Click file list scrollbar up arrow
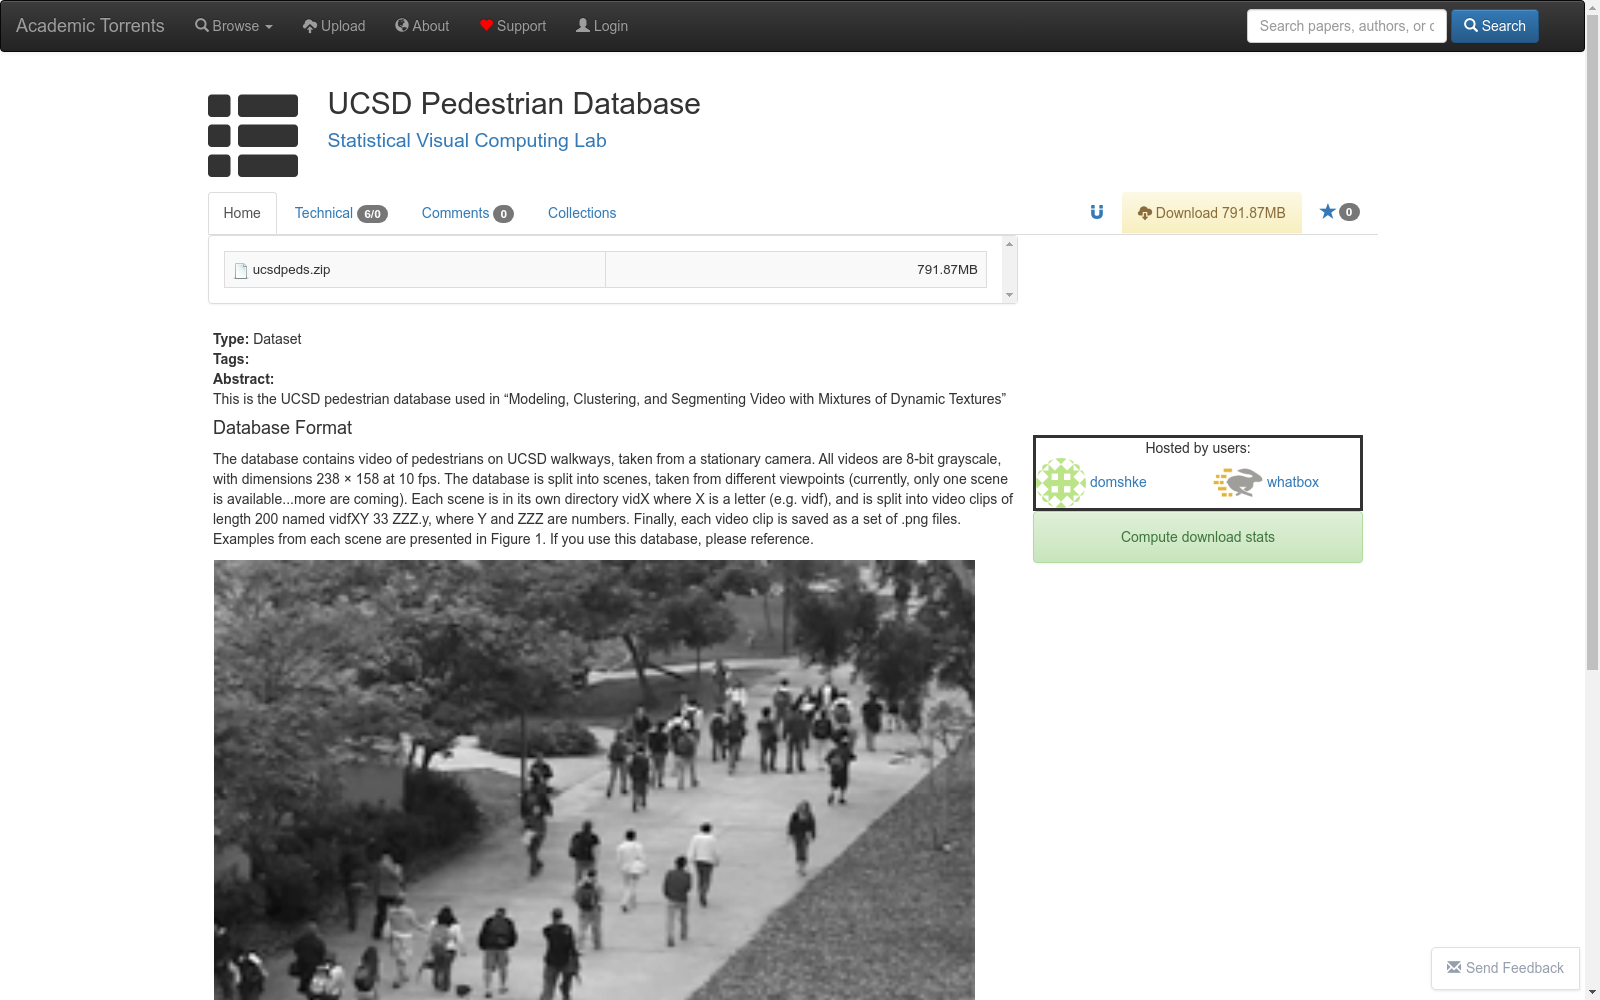 coord(1009,244)
